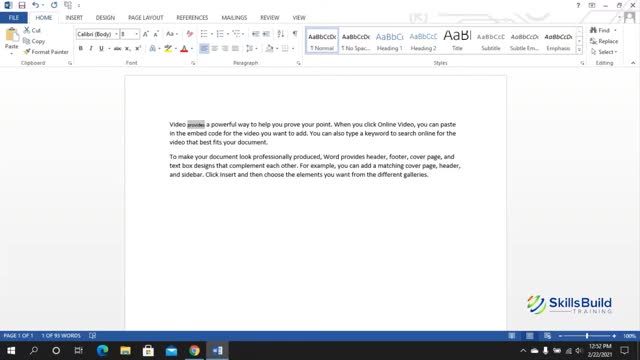Viewport: 640px width, 360px height.
Task: Increase paragraph indent
Action: point(266,34)
